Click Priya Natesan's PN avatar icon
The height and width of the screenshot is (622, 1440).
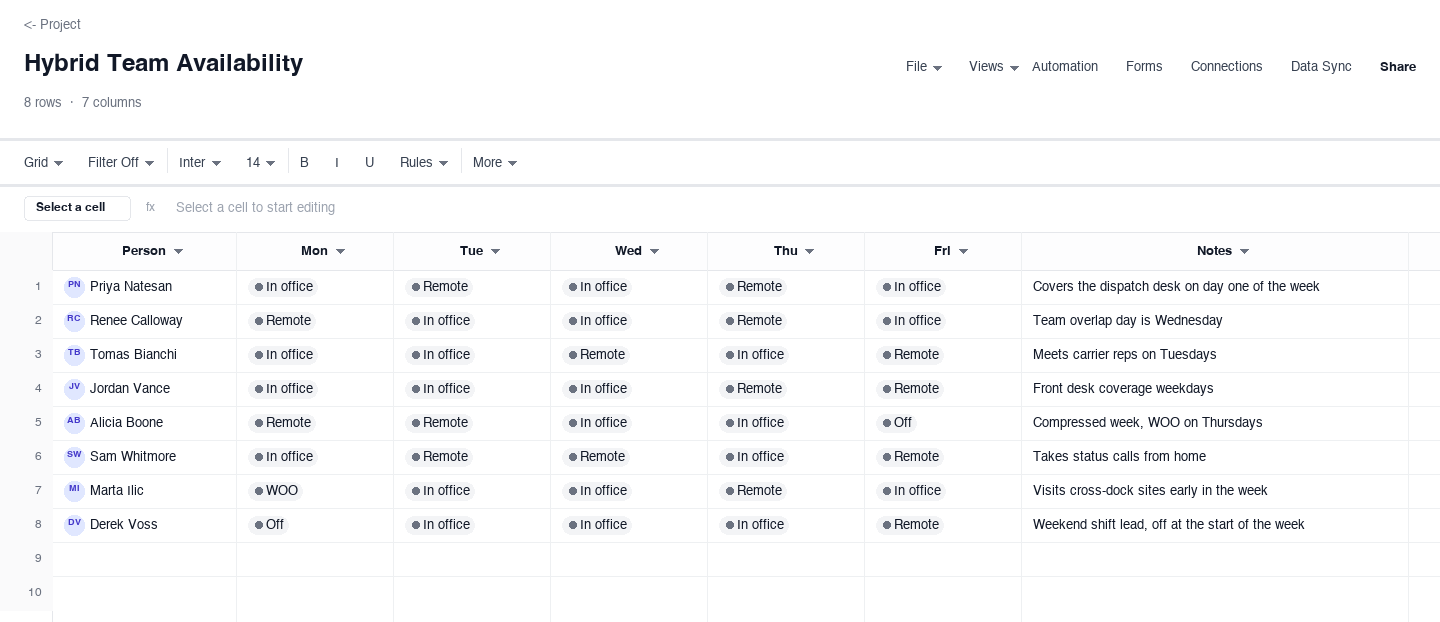(x=74, y=287)
